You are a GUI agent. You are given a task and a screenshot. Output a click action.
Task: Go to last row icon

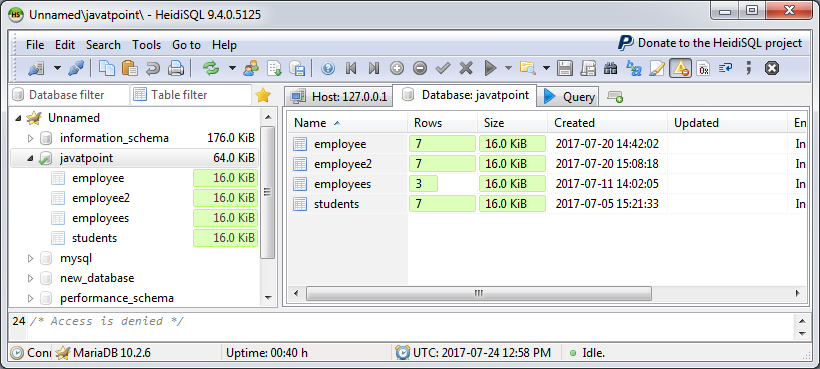pyautogui.click(x=374, y=68)
